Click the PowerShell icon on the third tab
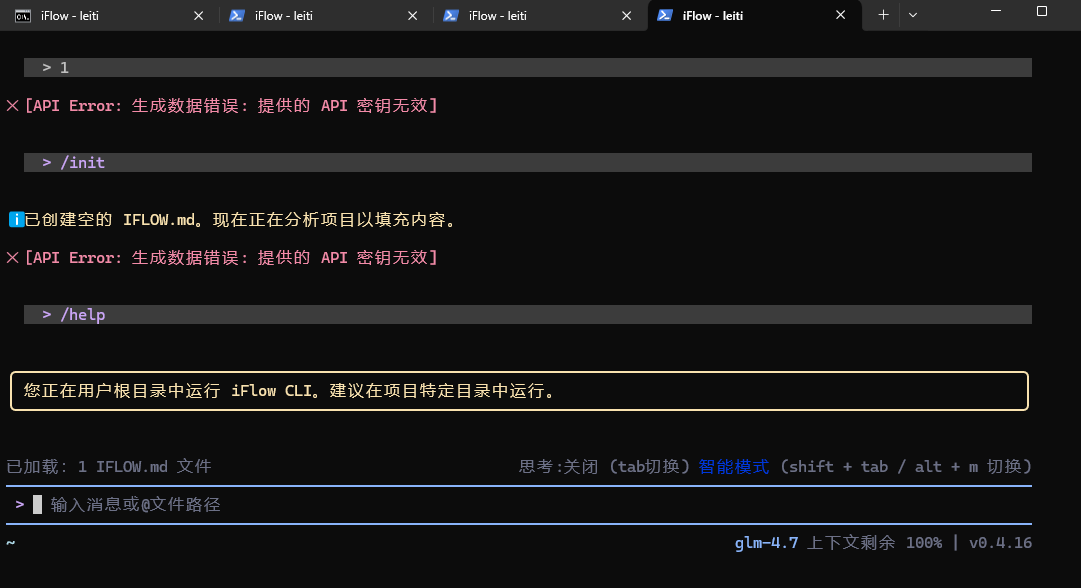1081x588 pixels. point(451,16)
